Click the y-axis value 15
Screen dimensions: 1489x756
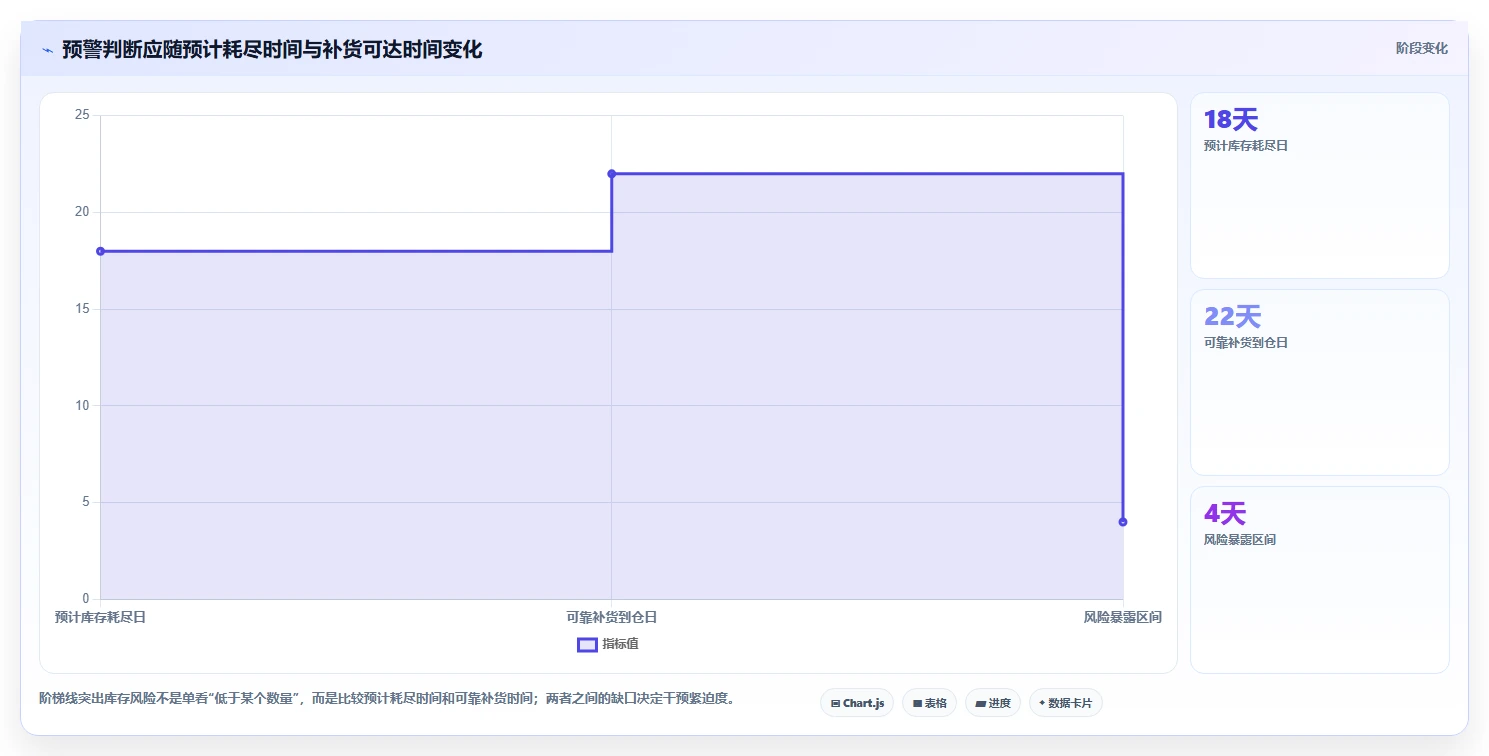pyautogui.click(x=83, y=309)
